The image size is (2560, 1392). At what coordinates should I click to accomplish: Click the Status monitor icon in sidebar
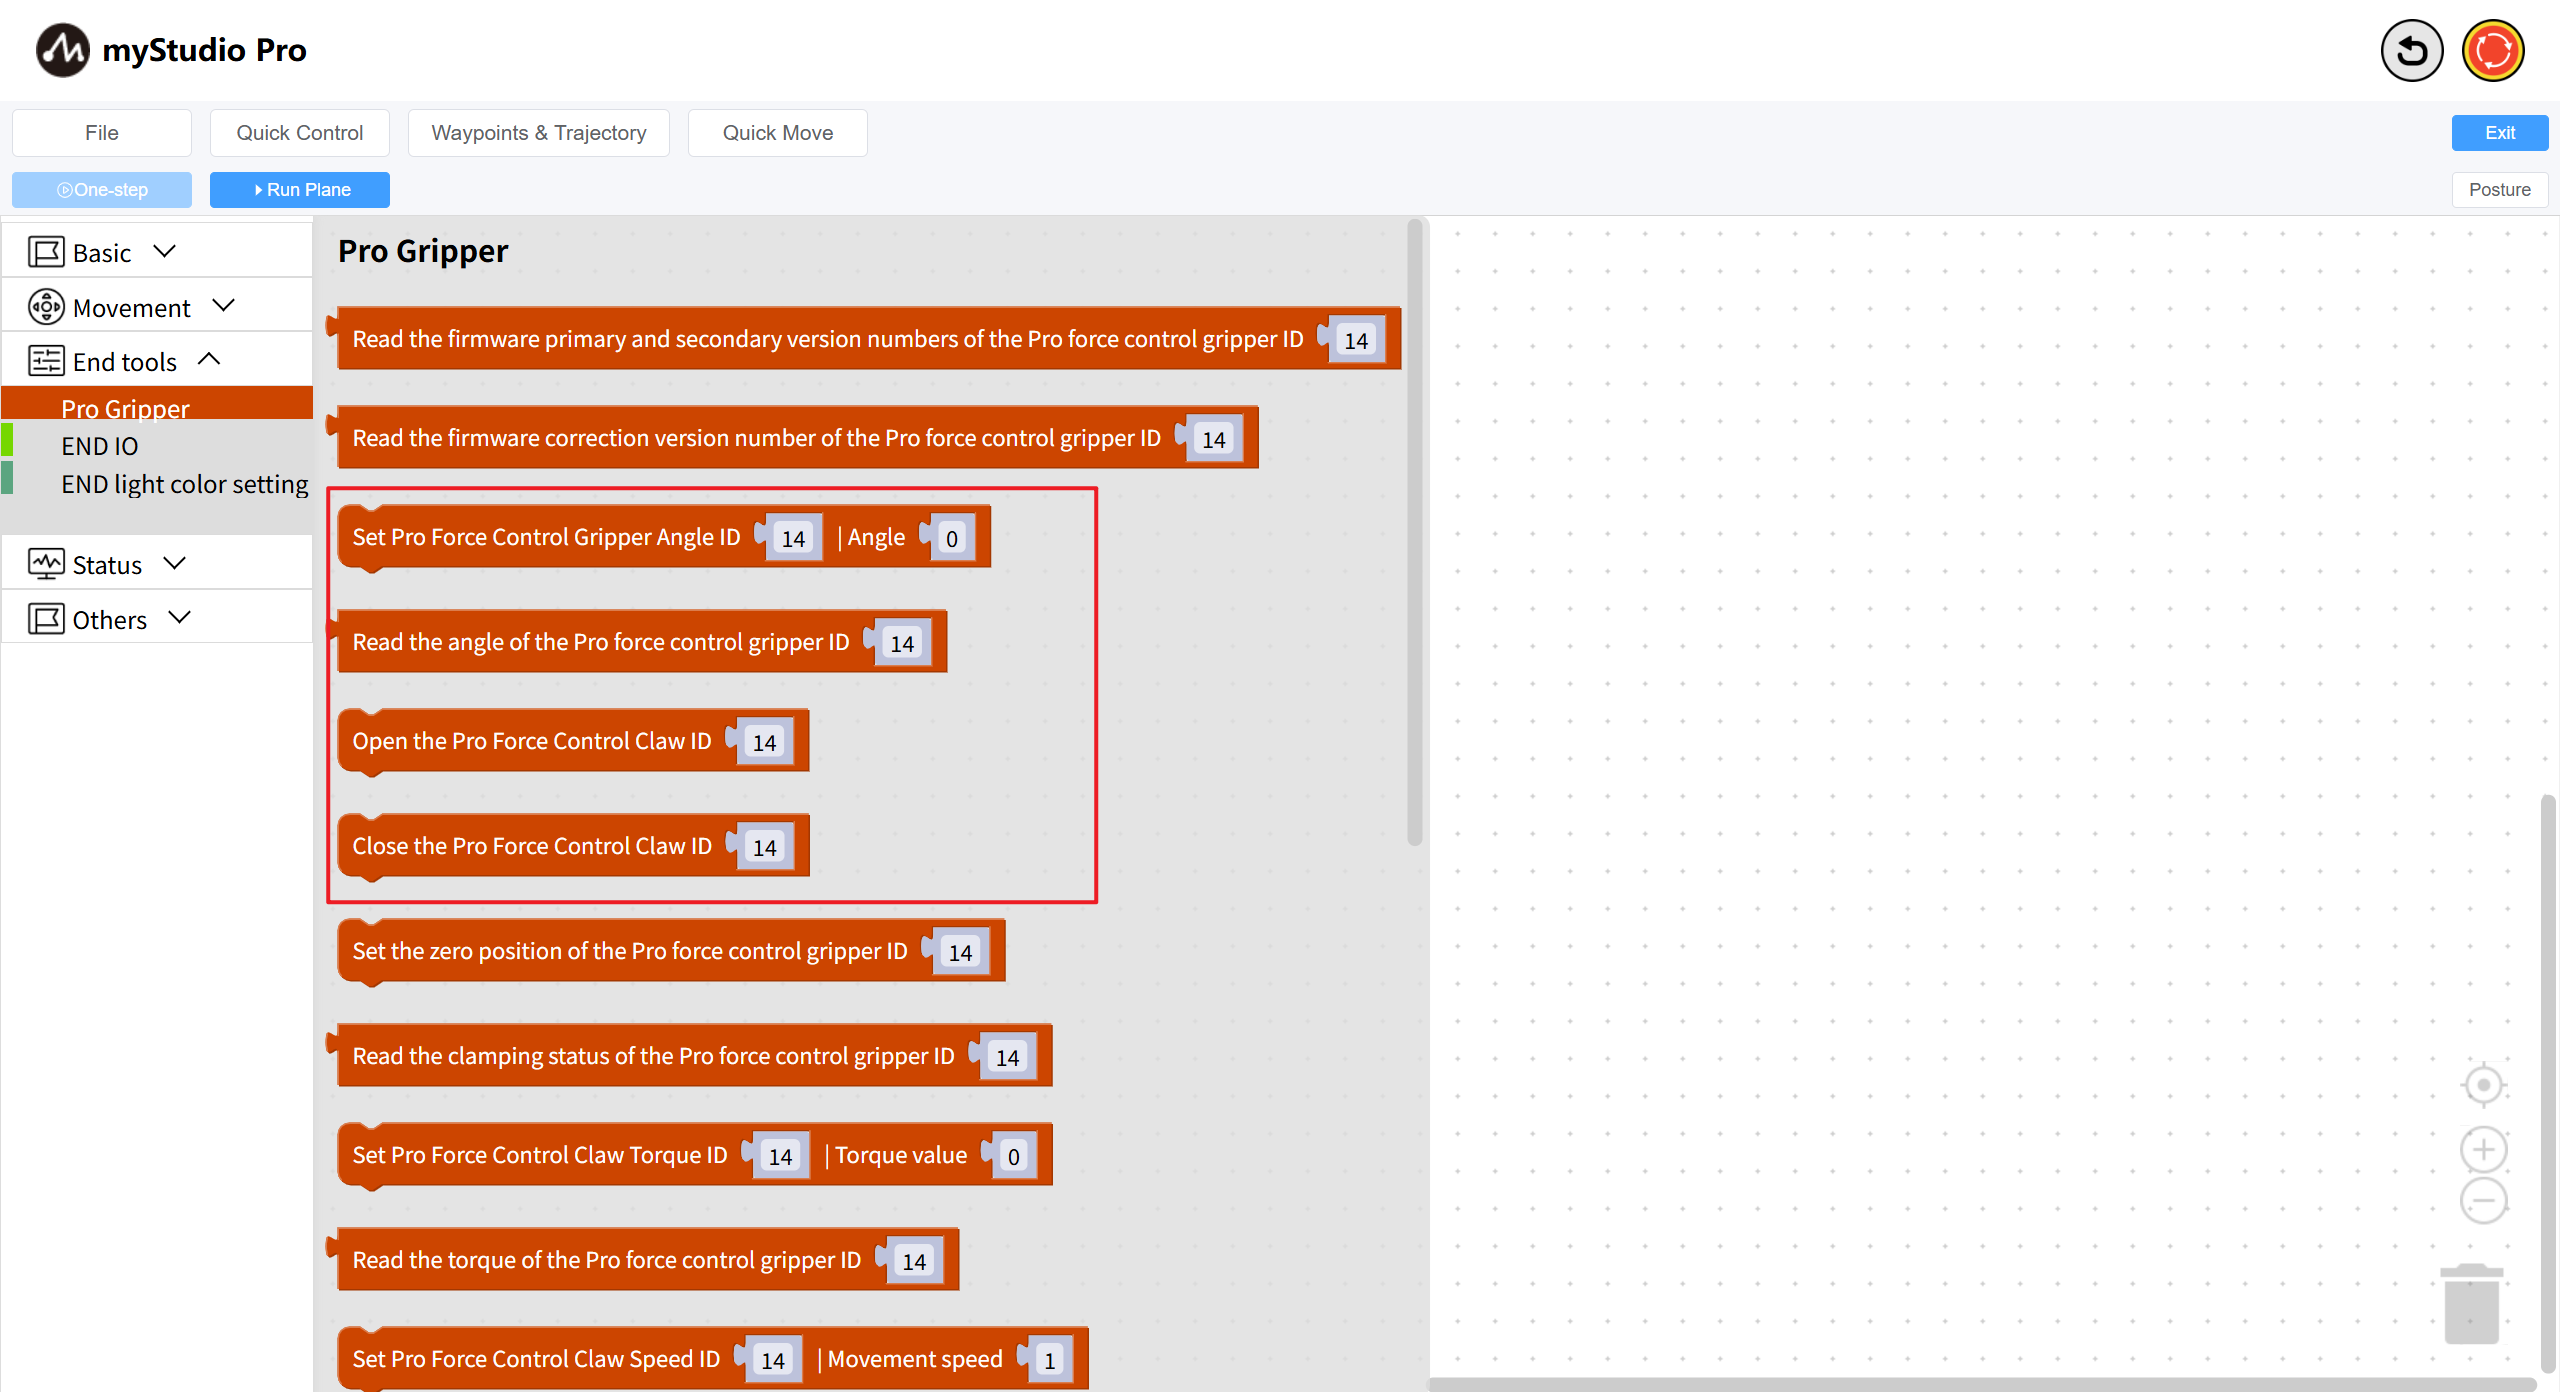click(46, 564)
